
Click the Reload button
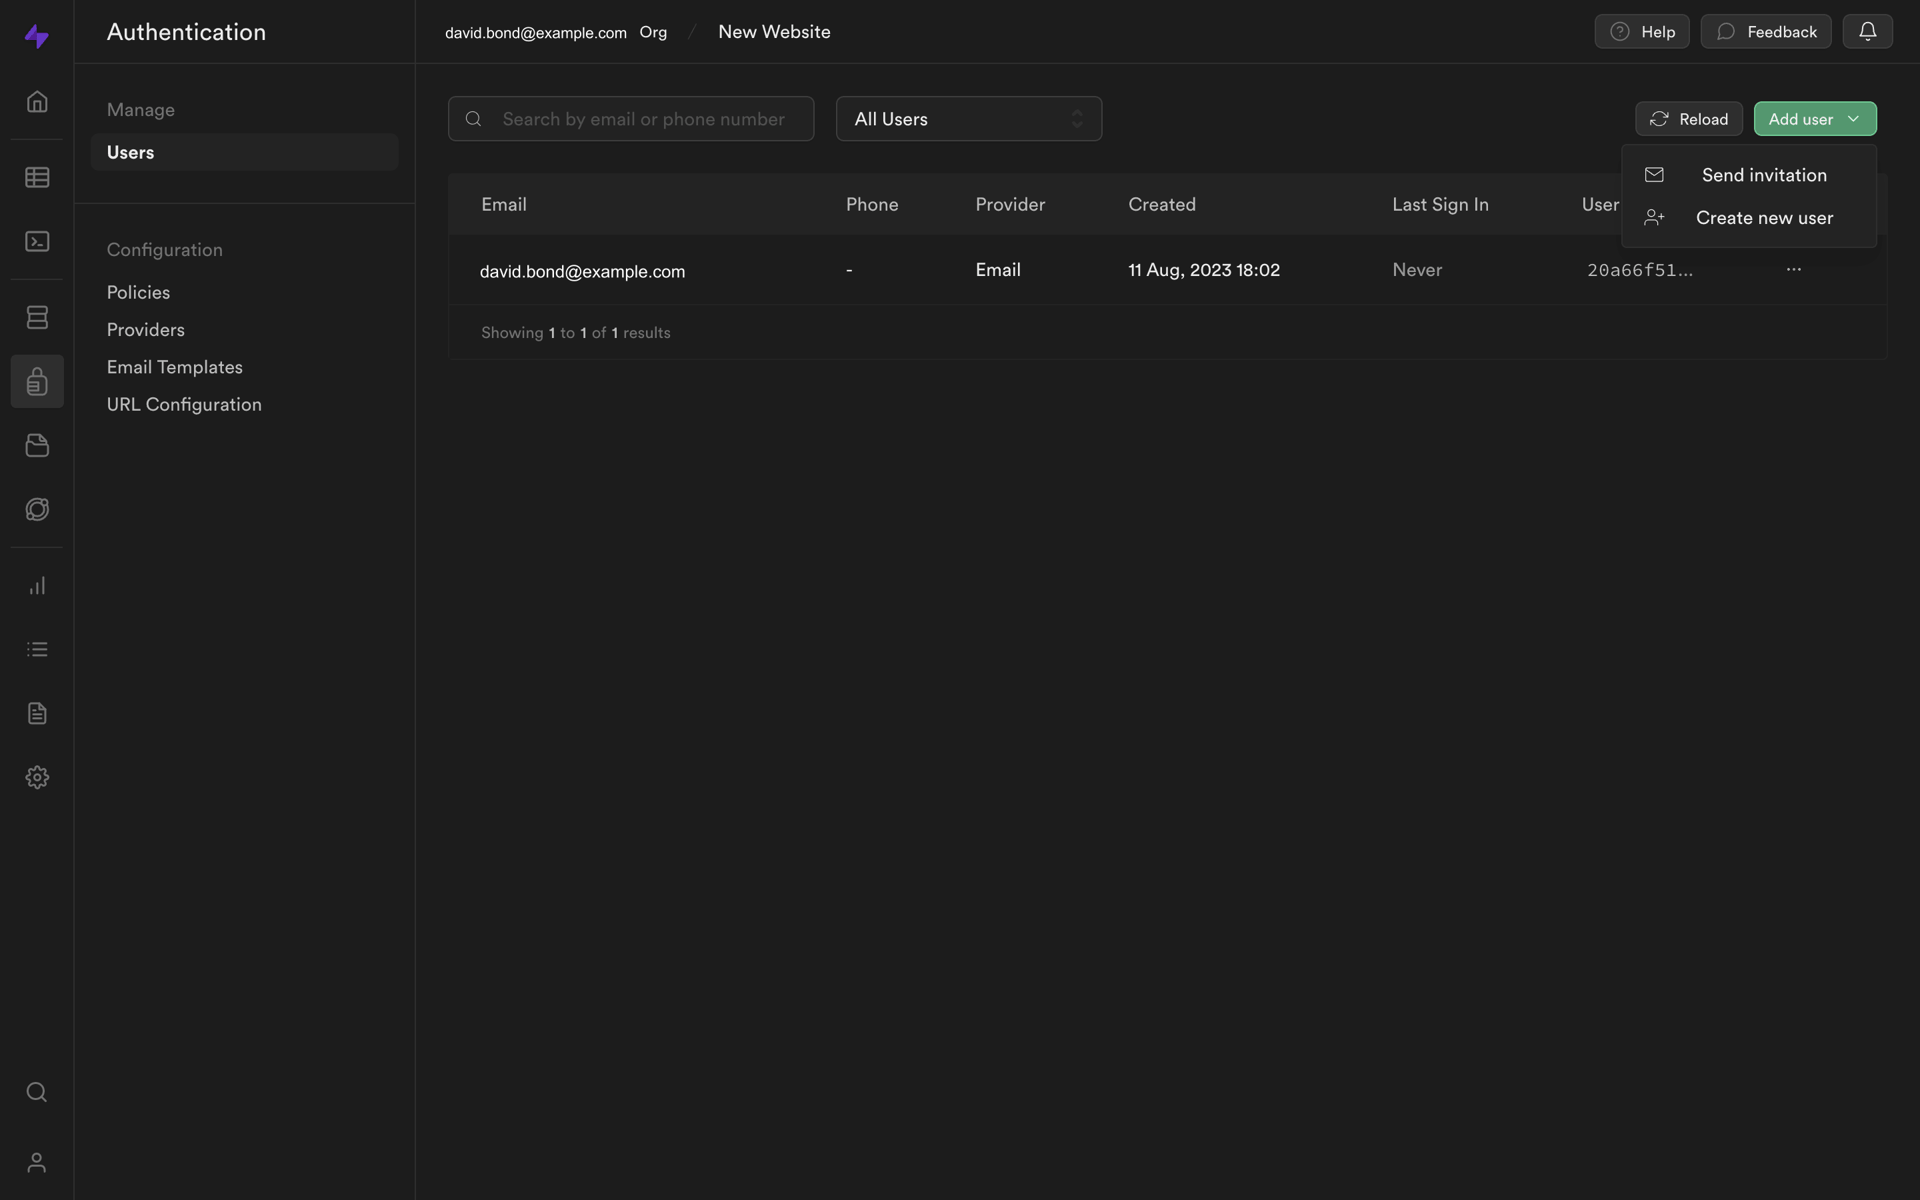[x=1688, y=119]
